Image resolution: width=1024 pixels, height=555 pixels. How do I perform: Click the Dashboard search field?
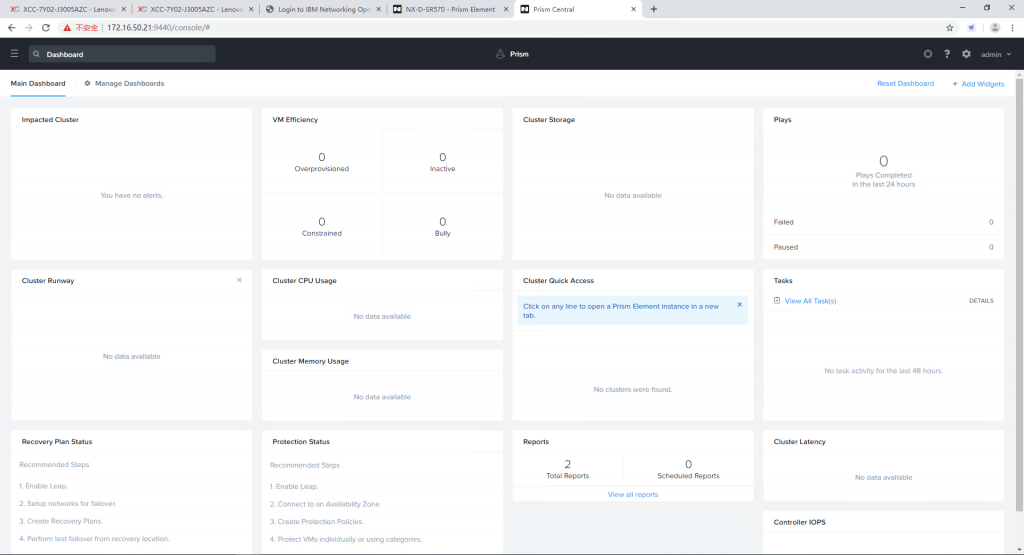point(121,54)
